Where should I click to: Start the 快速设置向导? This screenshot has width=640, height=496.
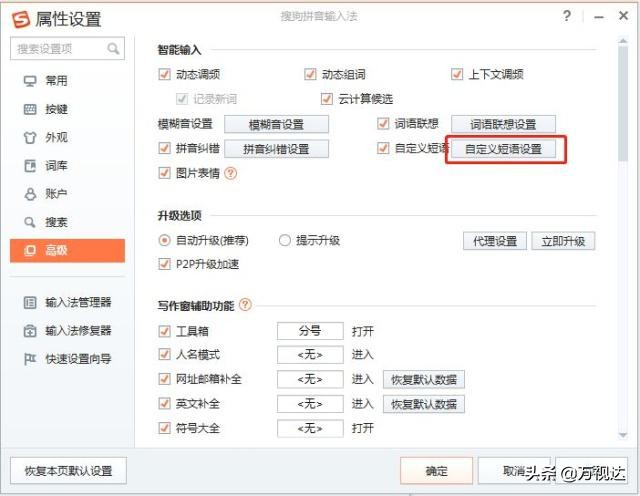tap(67, 359)
